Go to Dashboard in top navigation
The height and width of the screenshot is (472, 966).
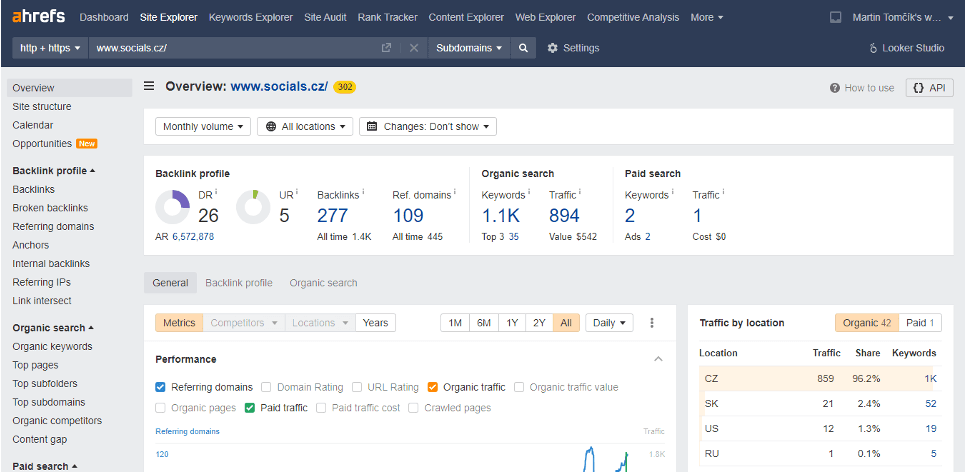point(104,17)
